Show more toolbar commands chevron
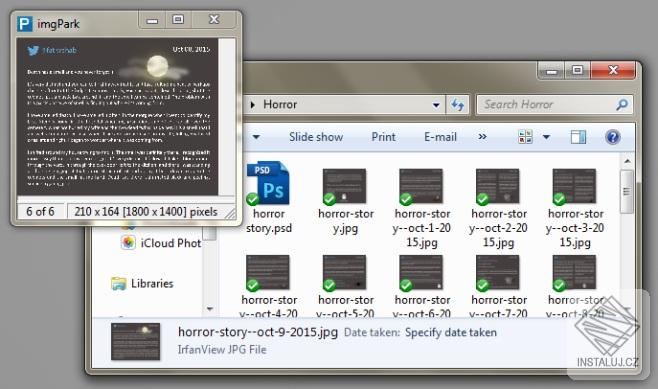This screenshot has height=389, width=658. [x=483, y=137]
